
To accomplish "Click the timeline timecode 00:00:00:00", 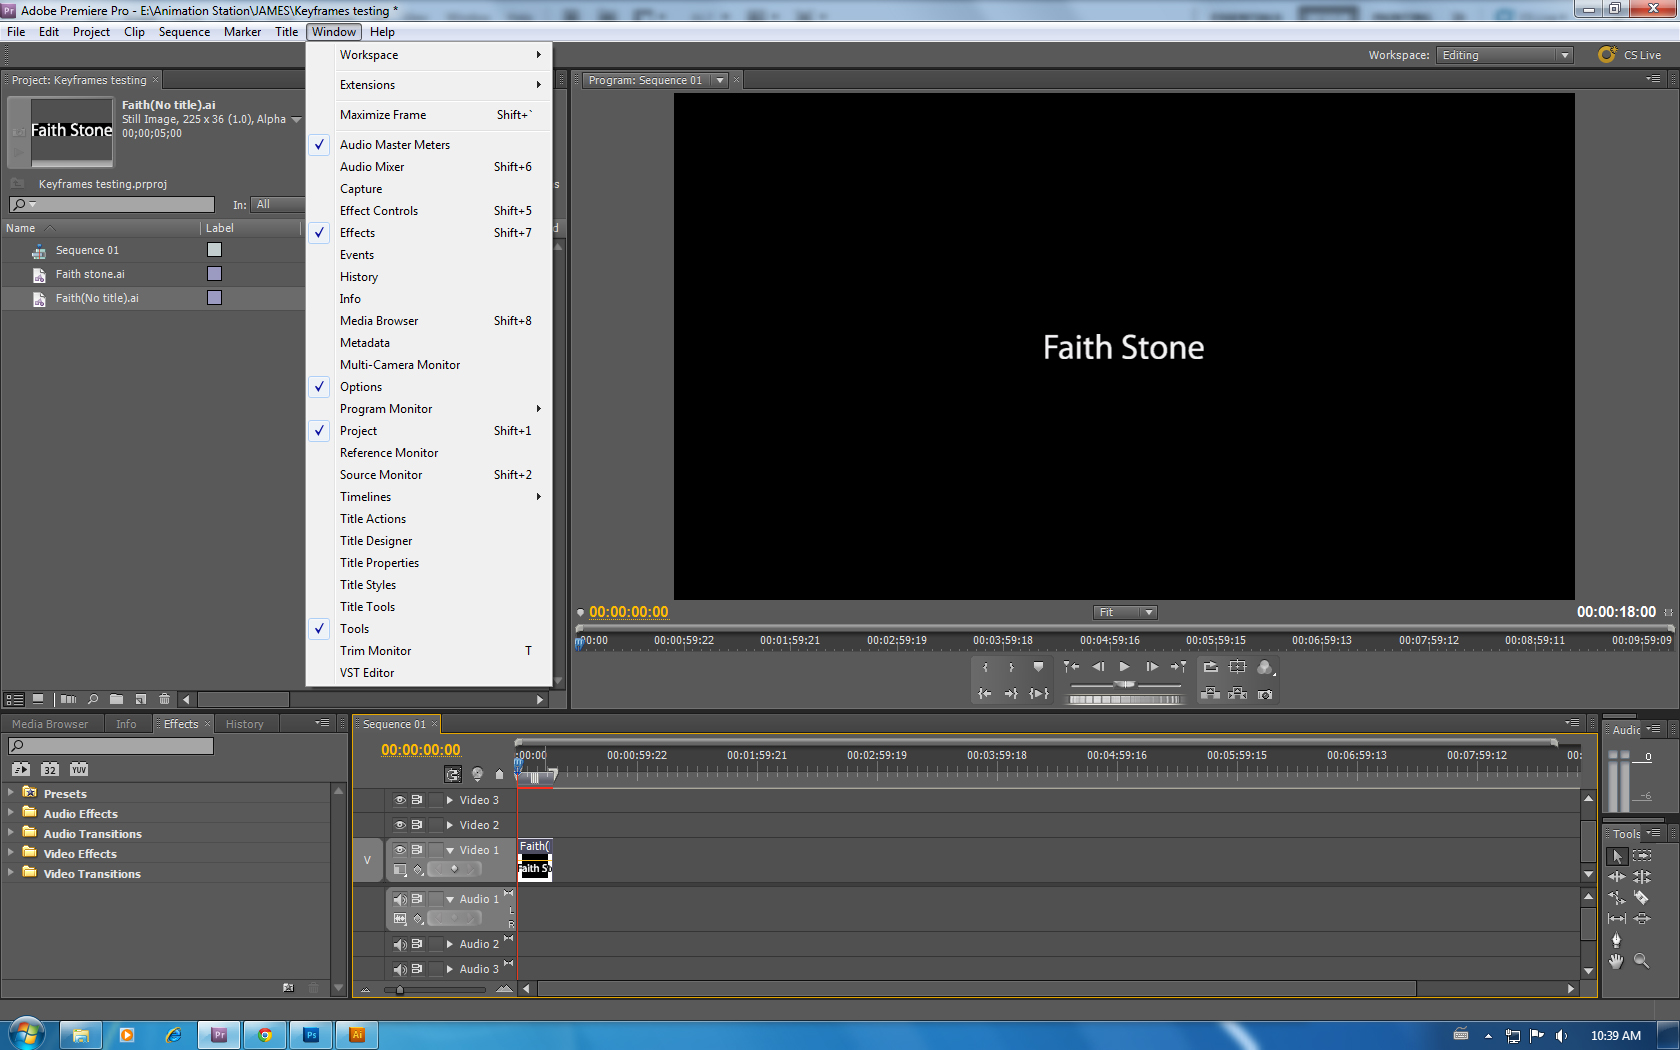I will click(421, 750).
